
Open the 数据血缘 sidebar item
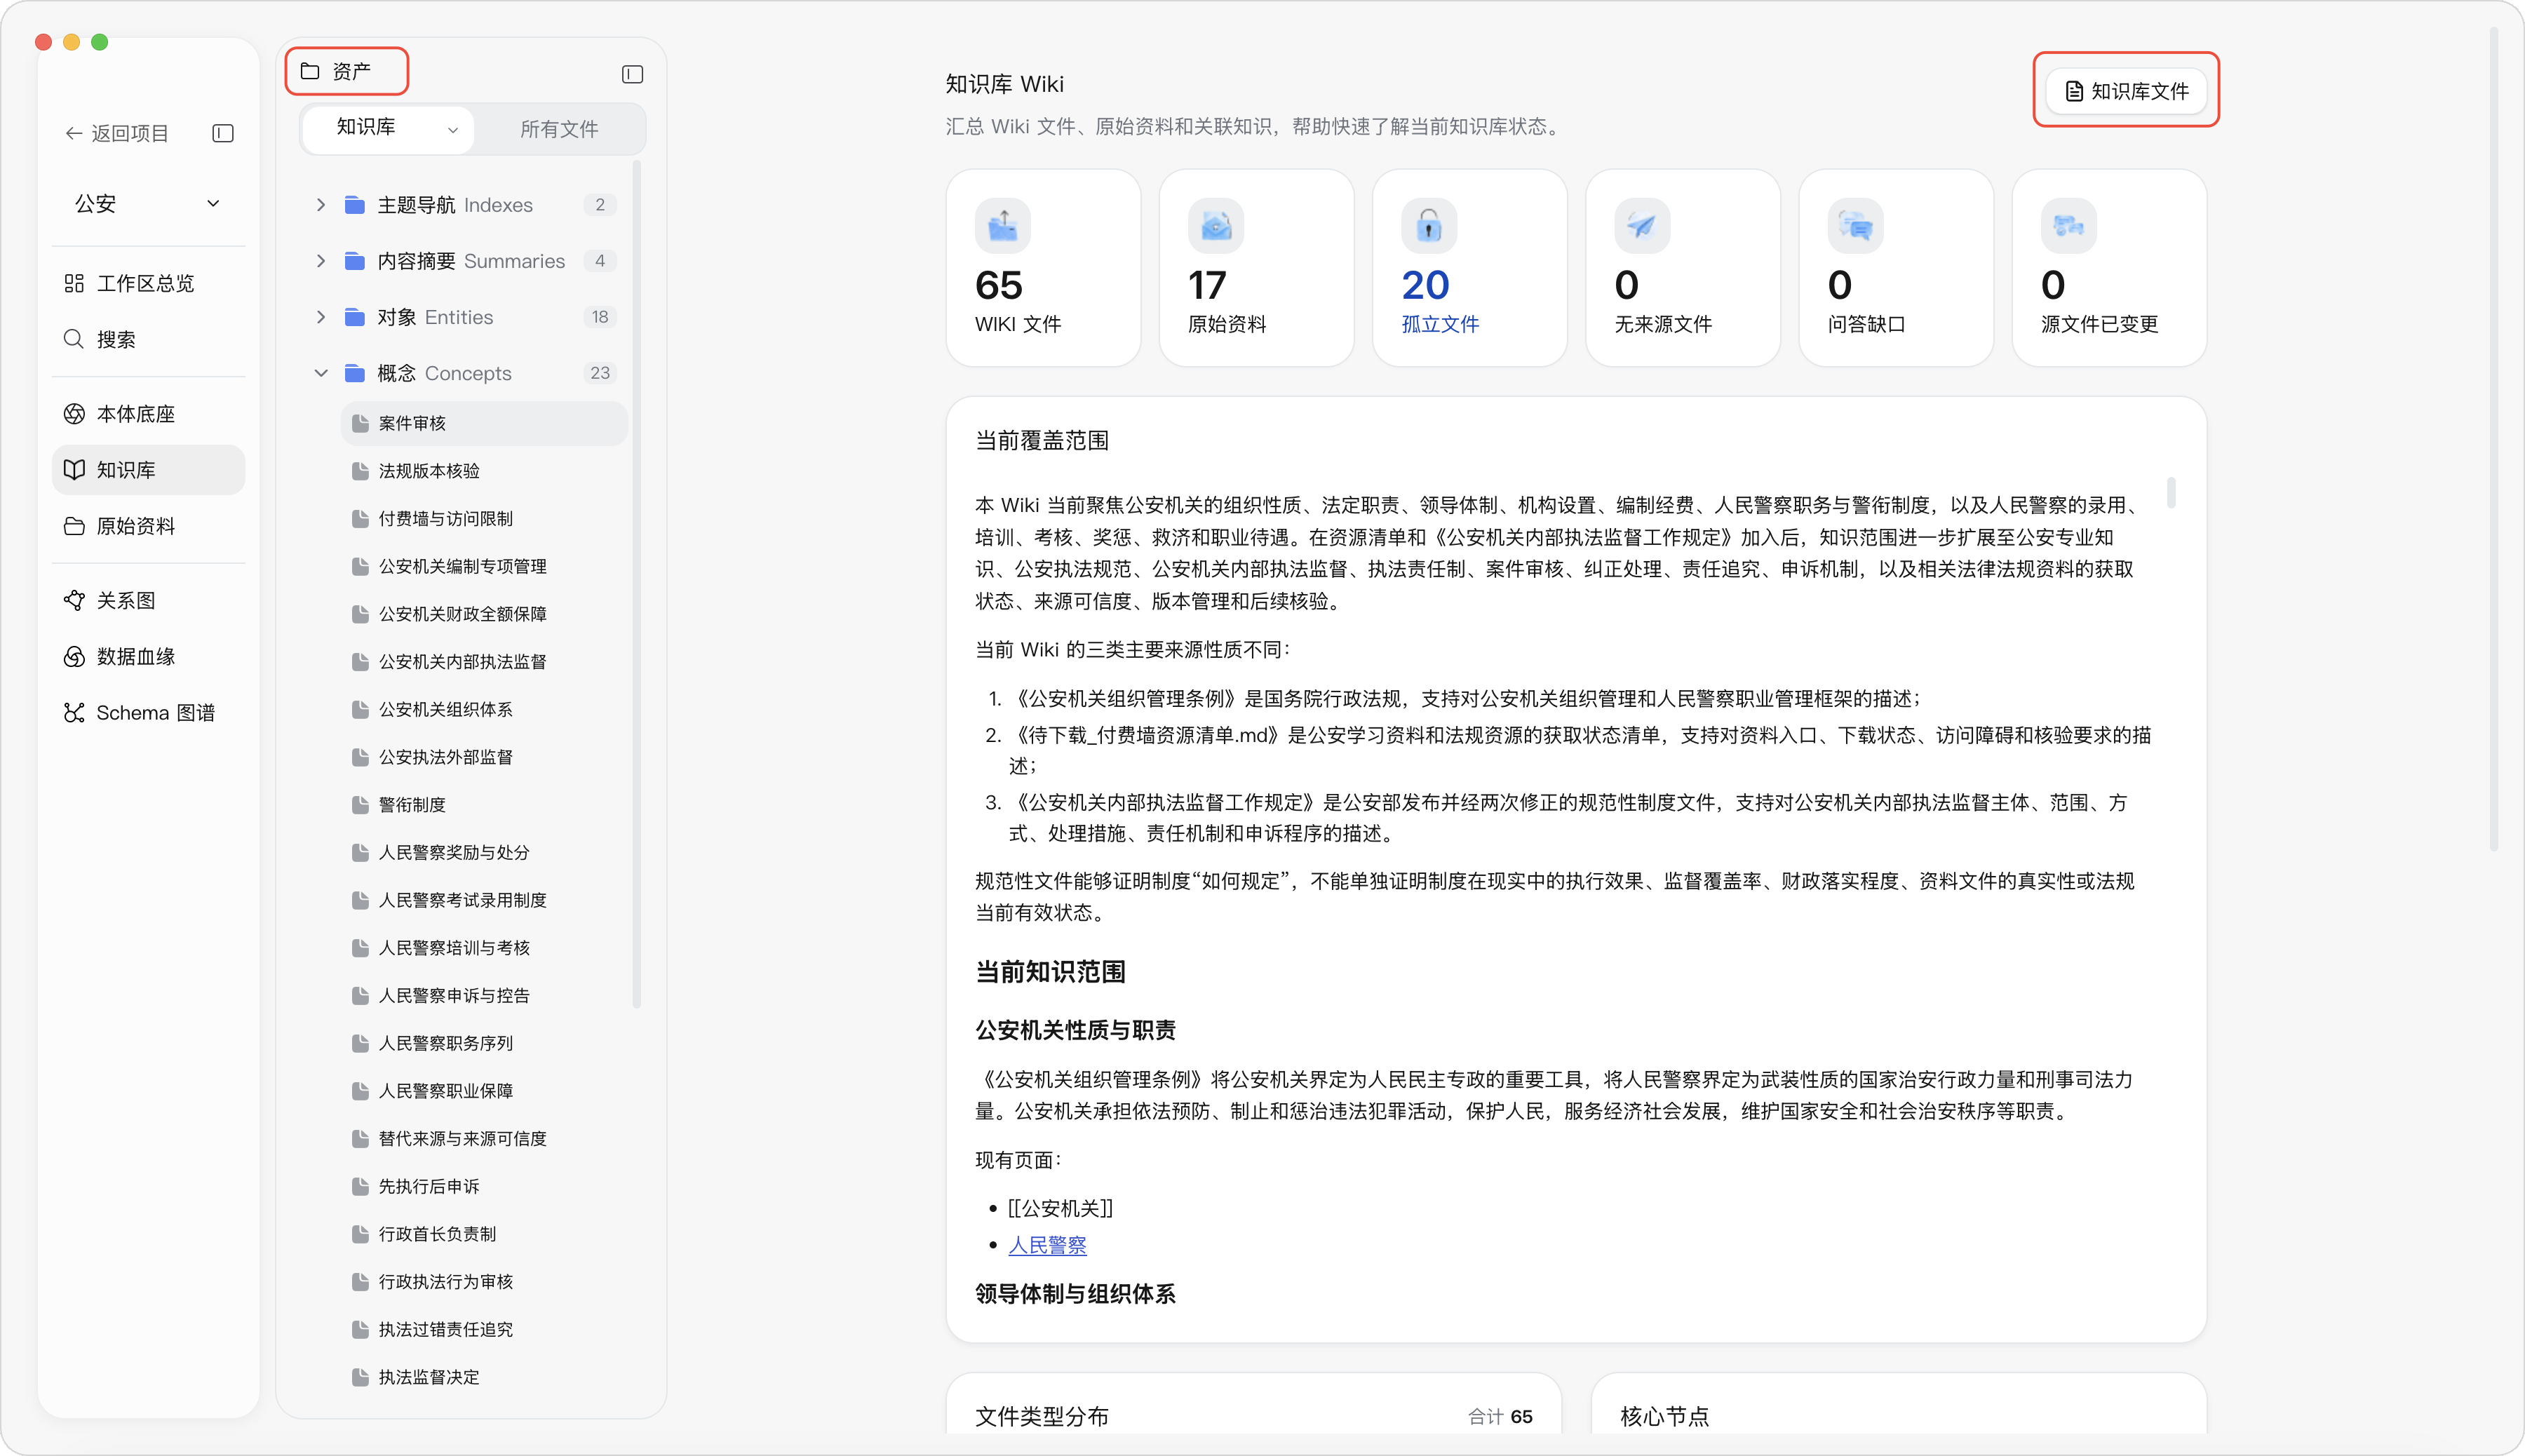pos(148,656)
